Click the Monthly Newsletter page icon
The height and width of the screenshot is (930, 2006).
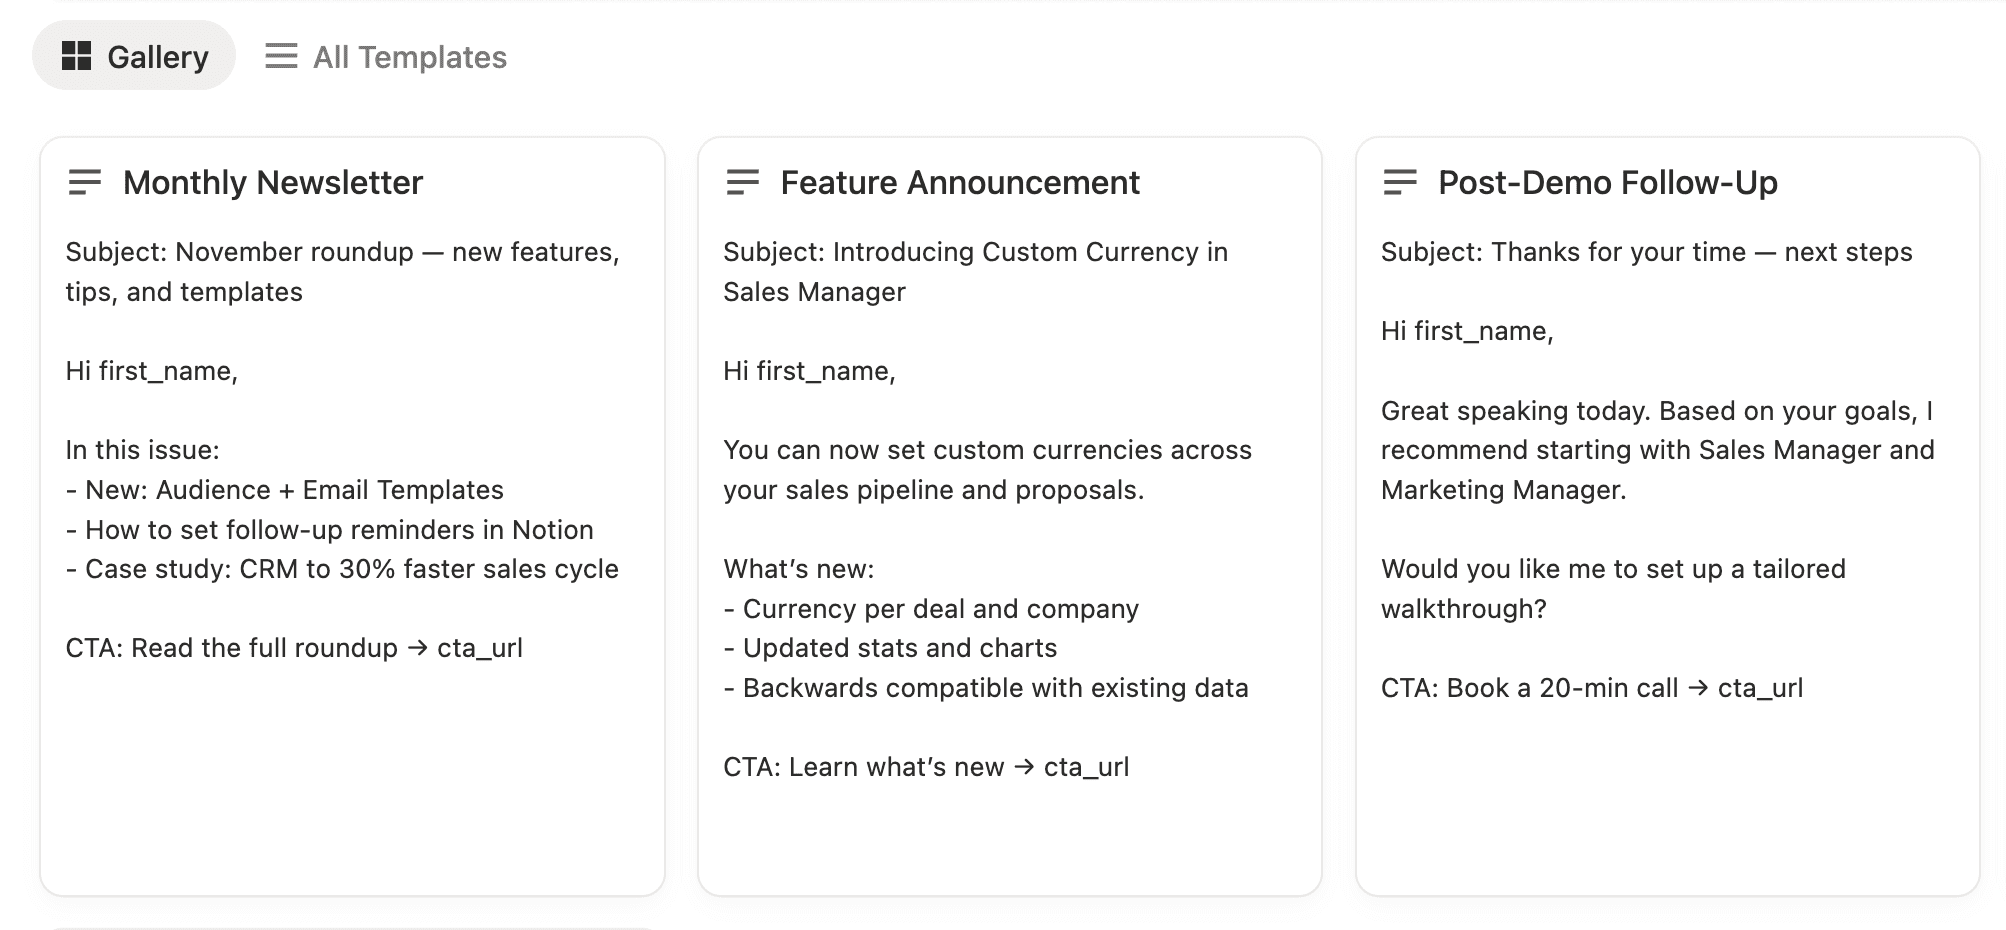[85, 182]
